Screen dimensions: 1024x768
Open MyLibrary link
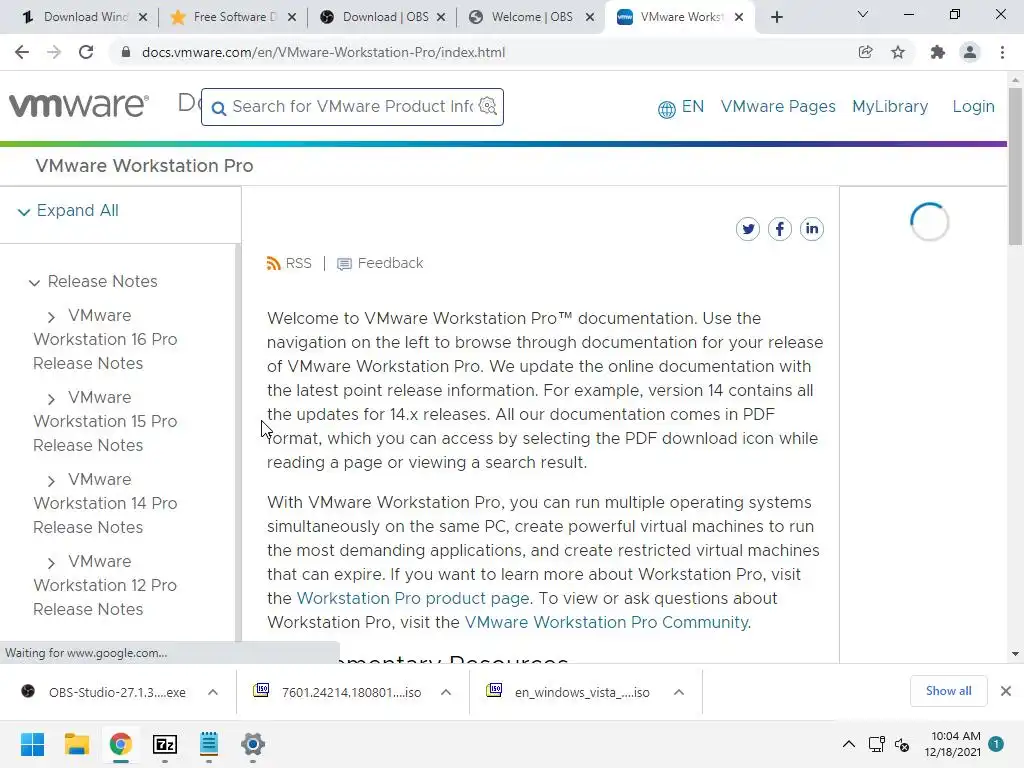pos(890,106)
